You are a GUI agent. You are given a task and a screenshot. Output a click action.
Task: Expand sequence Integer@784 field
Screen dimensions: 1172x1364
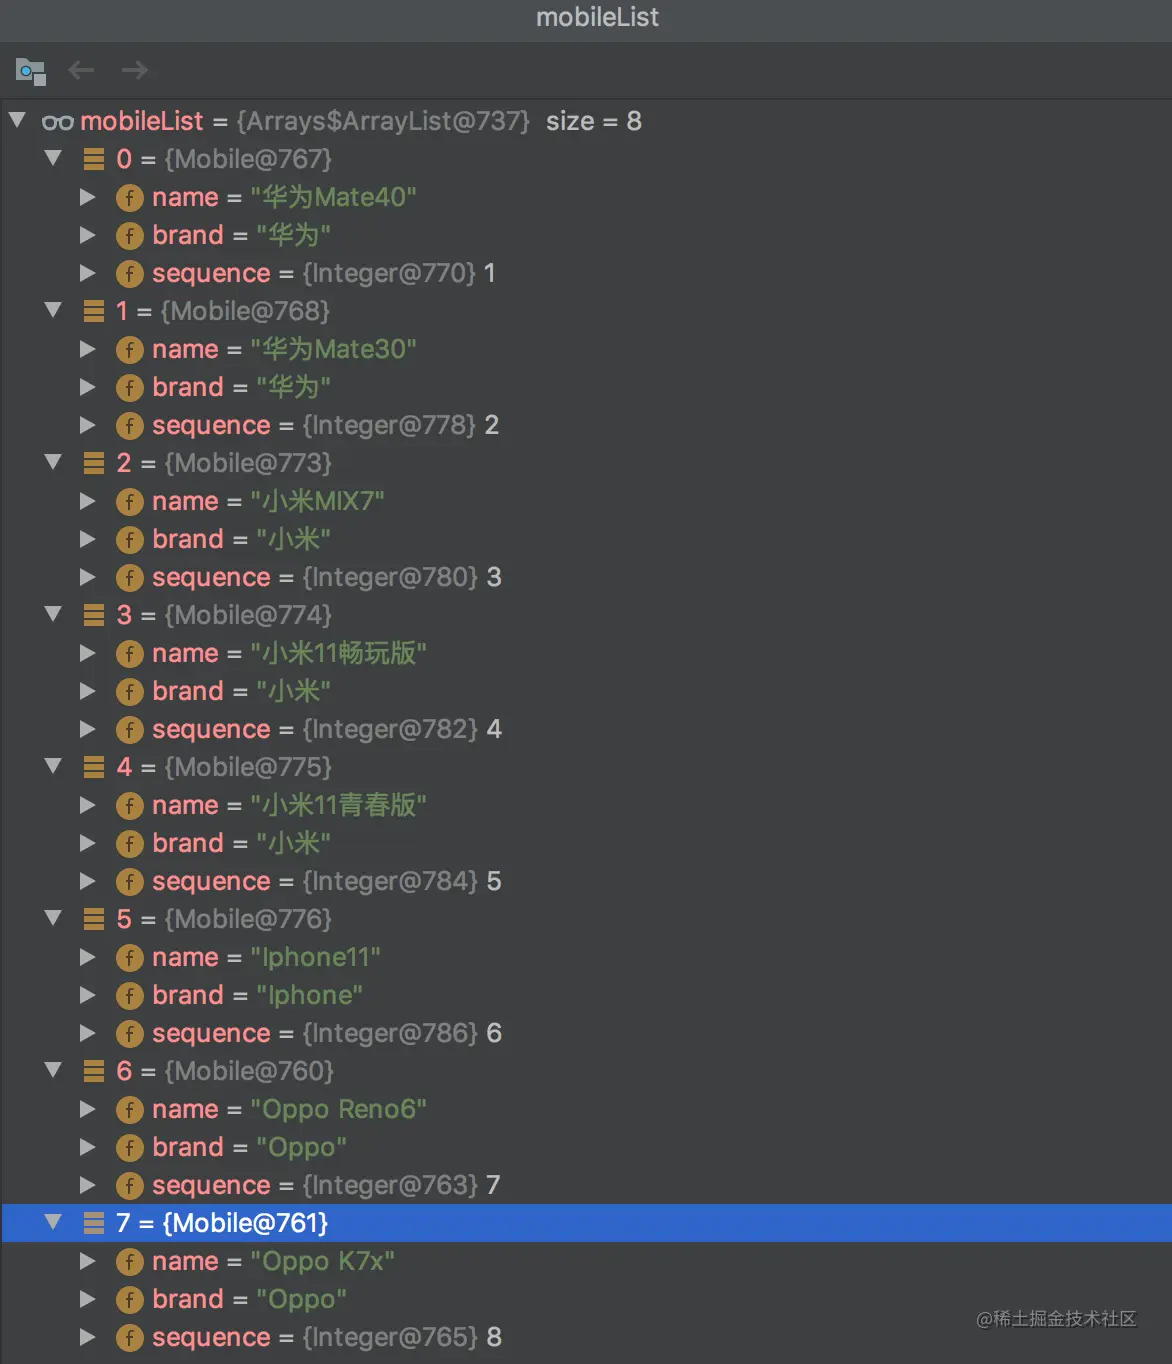pyautogui.click(x=88, y=881)
